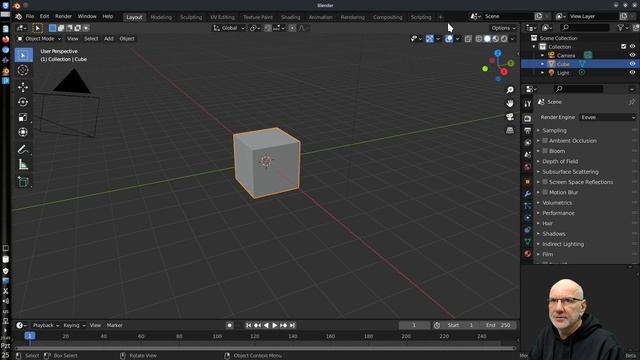The height and width of the screenshot is (360, 640).
Task: Select the Move tool
Action: pos(23,87)
